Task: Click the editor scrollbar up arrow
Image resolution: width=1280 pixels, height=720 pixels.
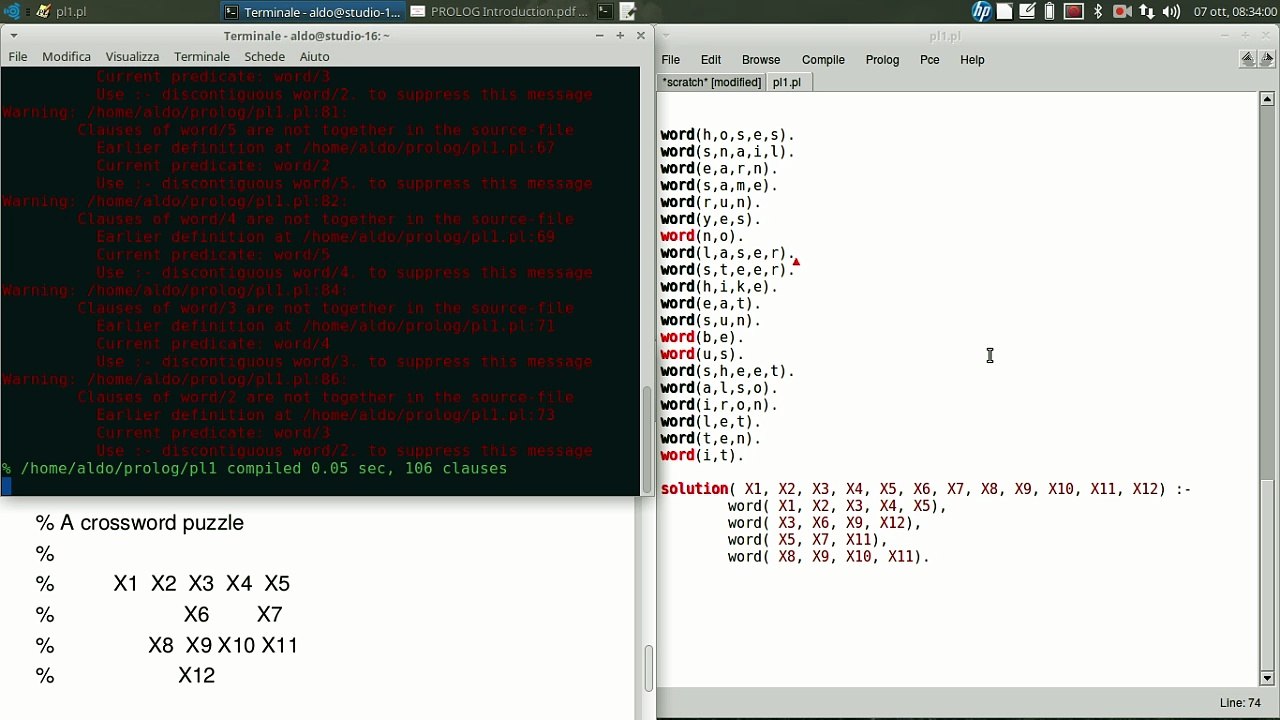Action: pyautogui.click(x=1267, y=99)
